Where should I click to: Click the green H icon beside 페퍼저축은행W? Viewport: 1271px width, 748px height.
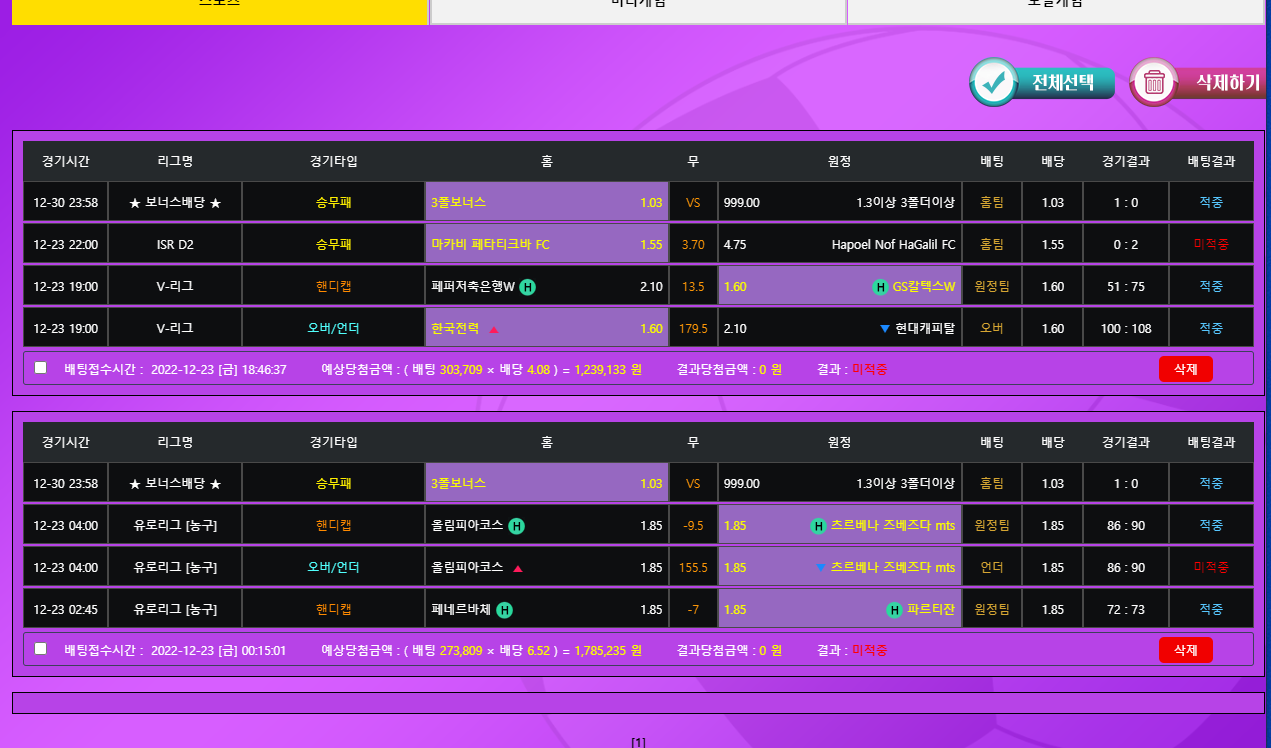point(528,287)
